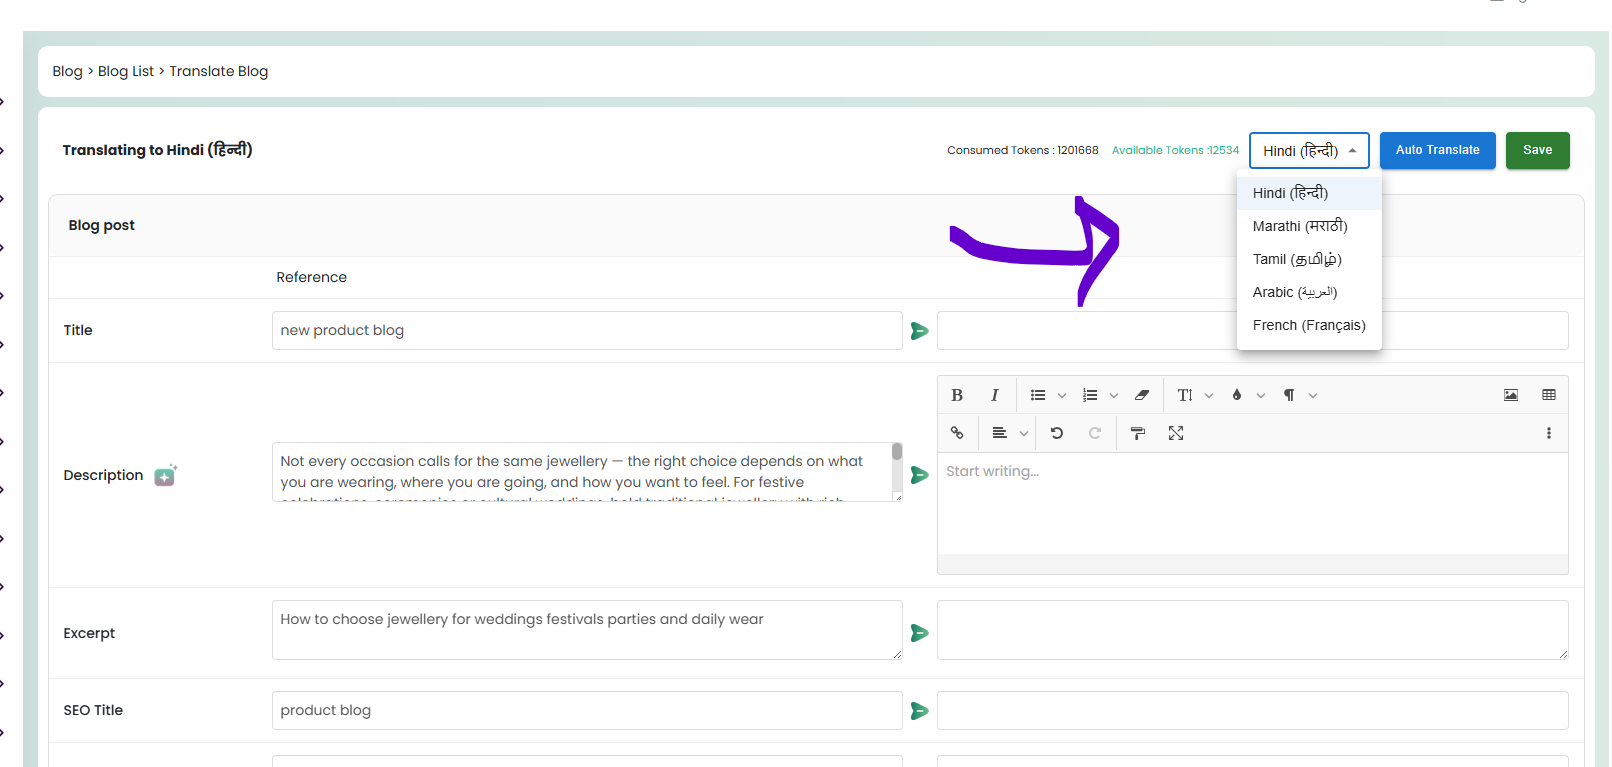Click the 'Reference' column header
This screenshot has width=1612, height=767.
click(x=311, y=277)
